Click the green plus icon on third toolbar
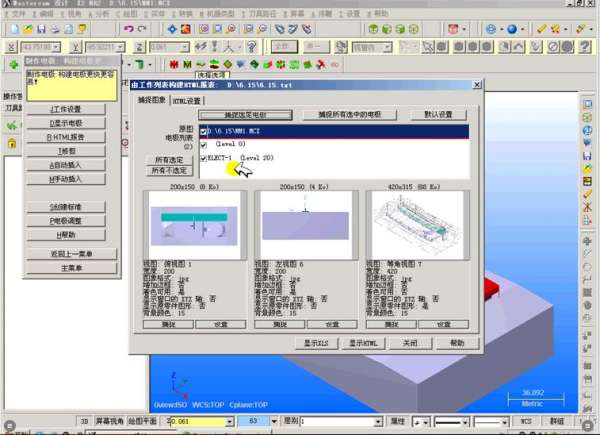The image size is (600, 435). (x=14, y=65)
